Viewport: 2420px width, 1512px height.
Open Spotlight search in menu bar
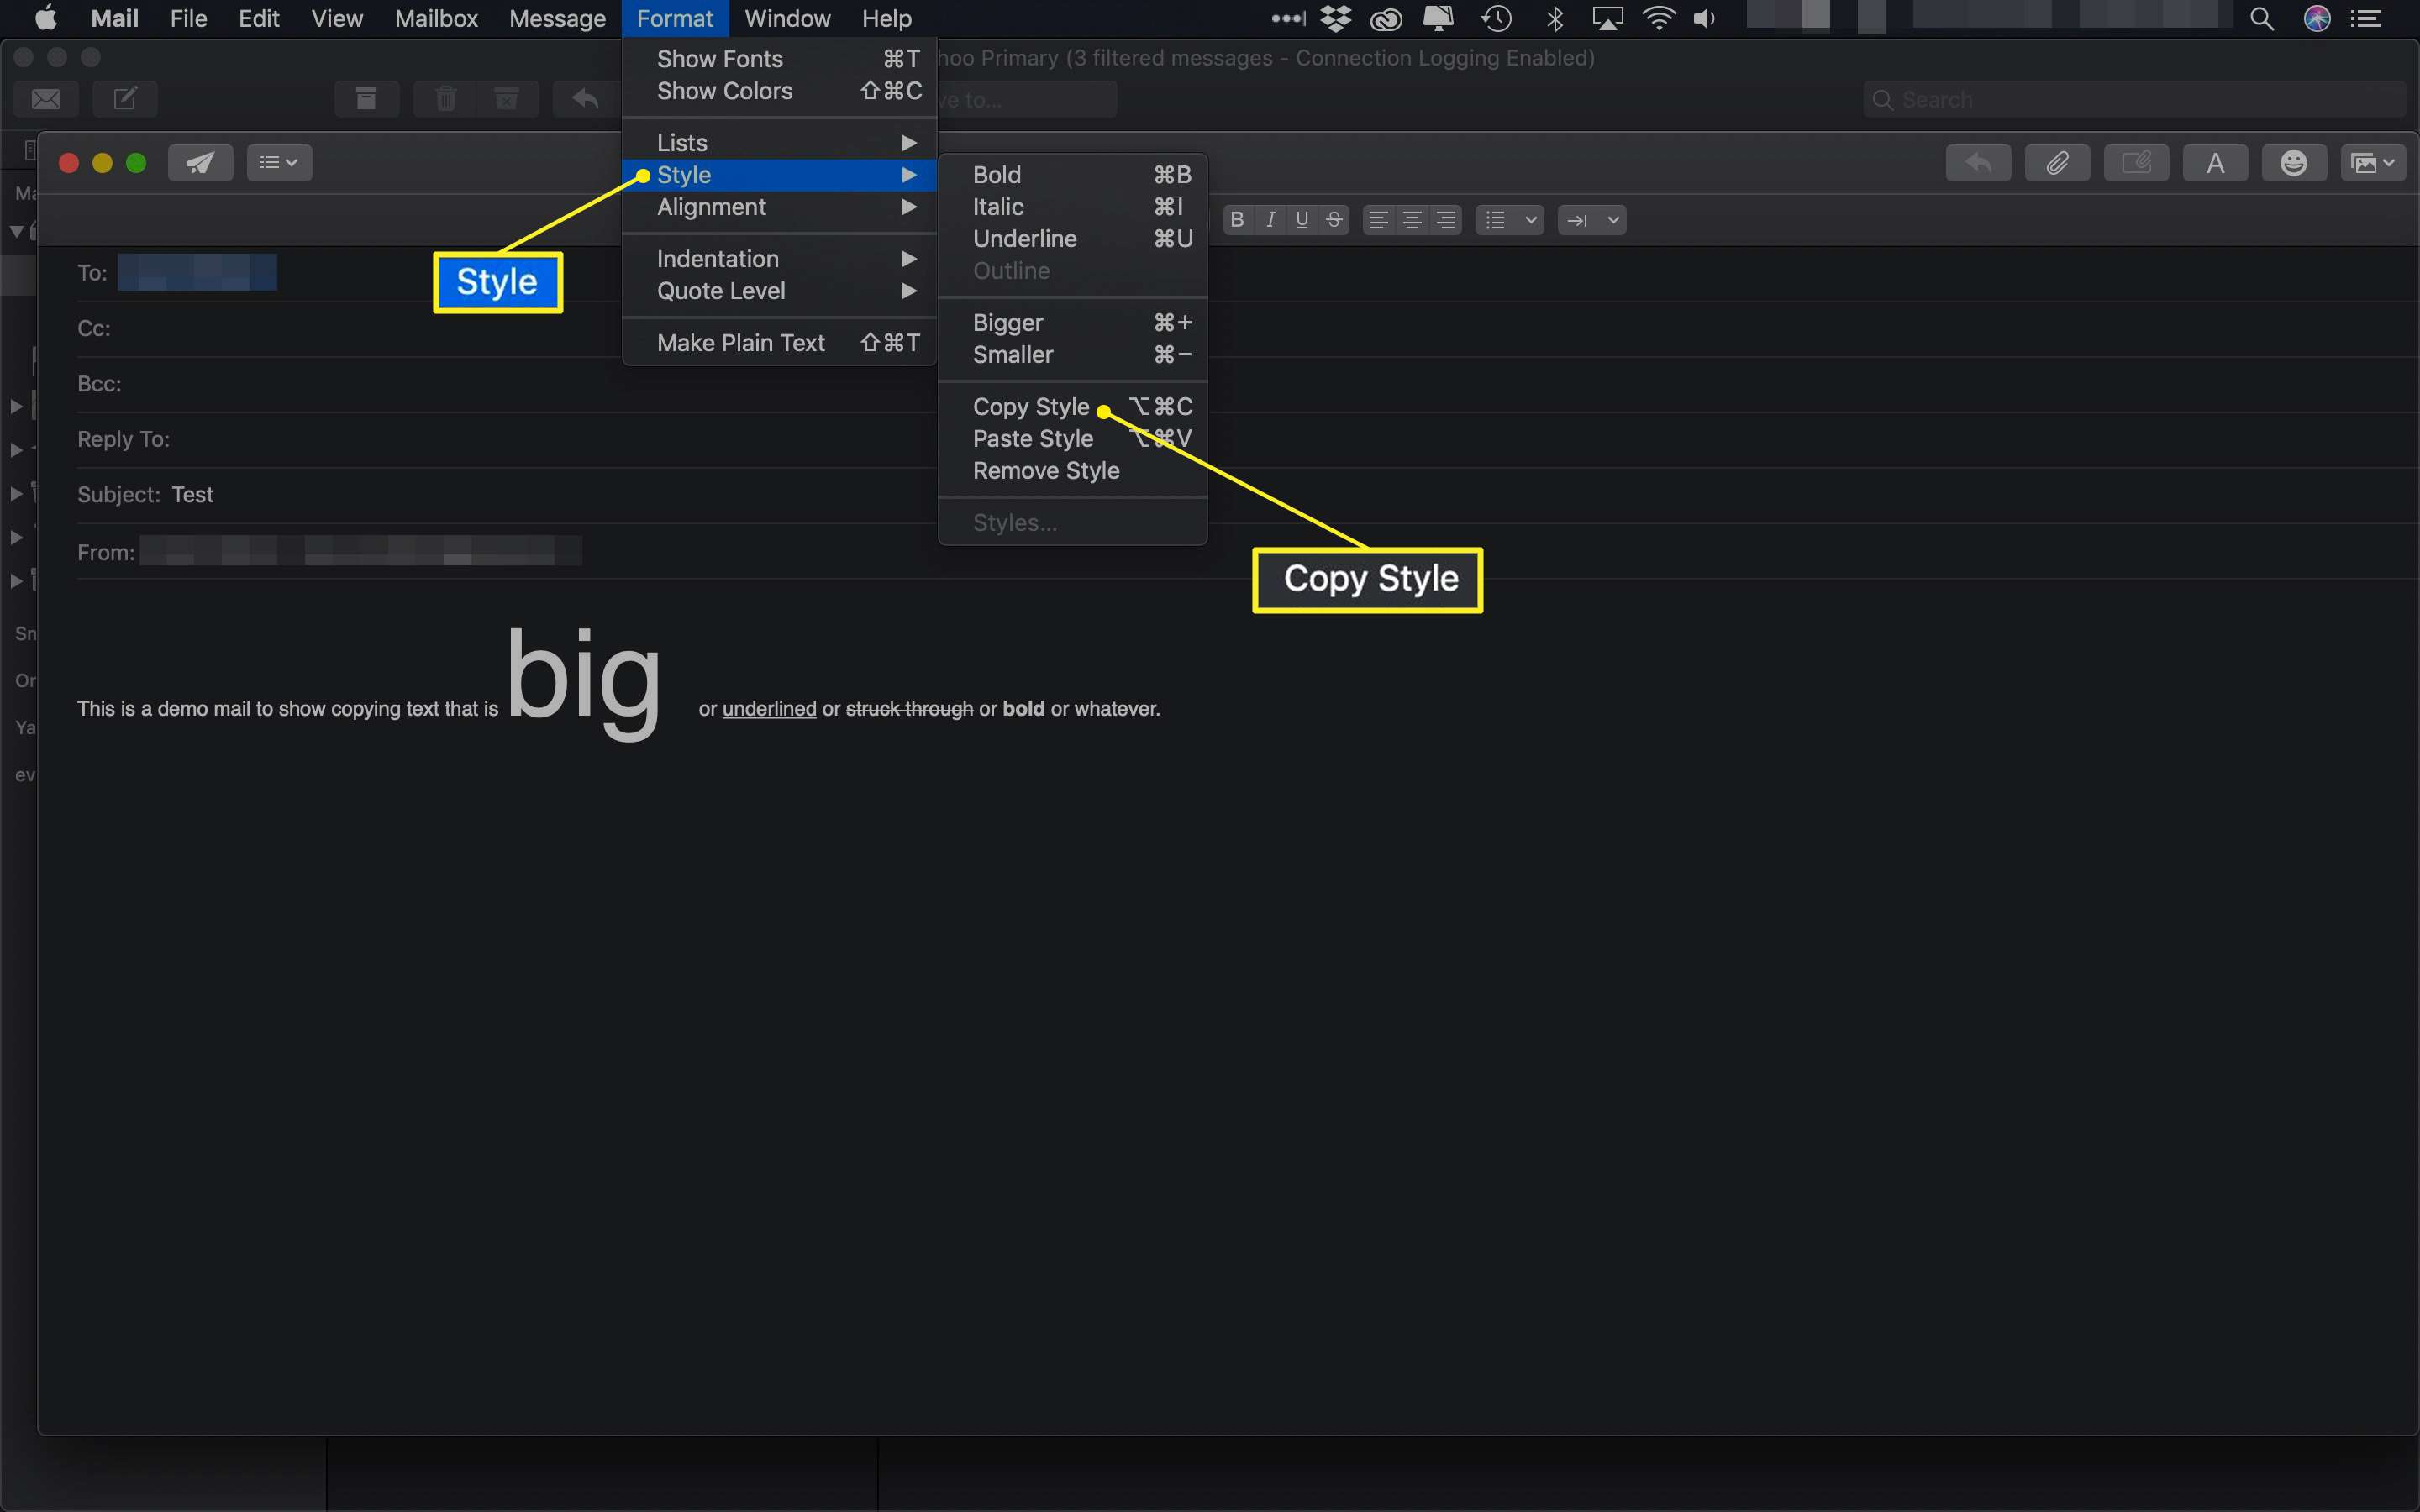2262,18
